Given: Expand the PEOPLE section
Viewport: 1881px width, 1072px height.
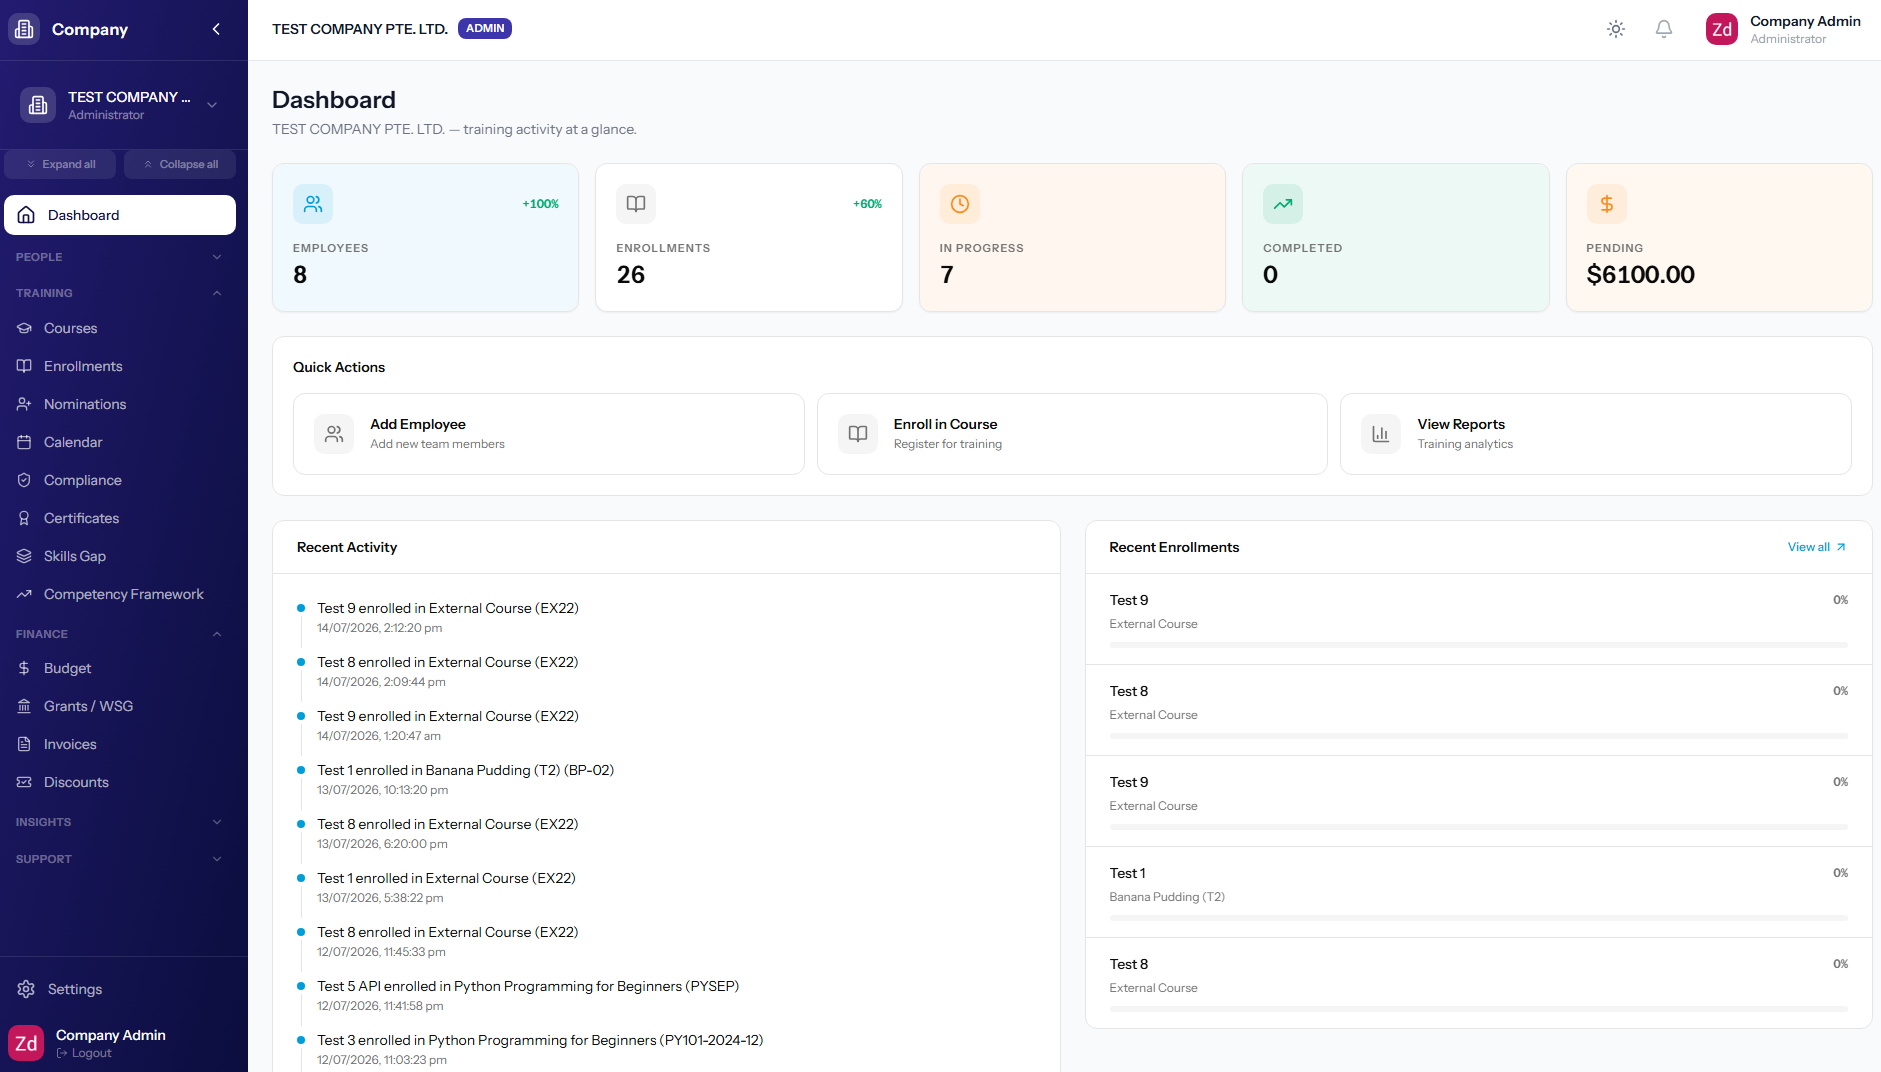Looking at the screenshot, I should (x=120, y=257).
